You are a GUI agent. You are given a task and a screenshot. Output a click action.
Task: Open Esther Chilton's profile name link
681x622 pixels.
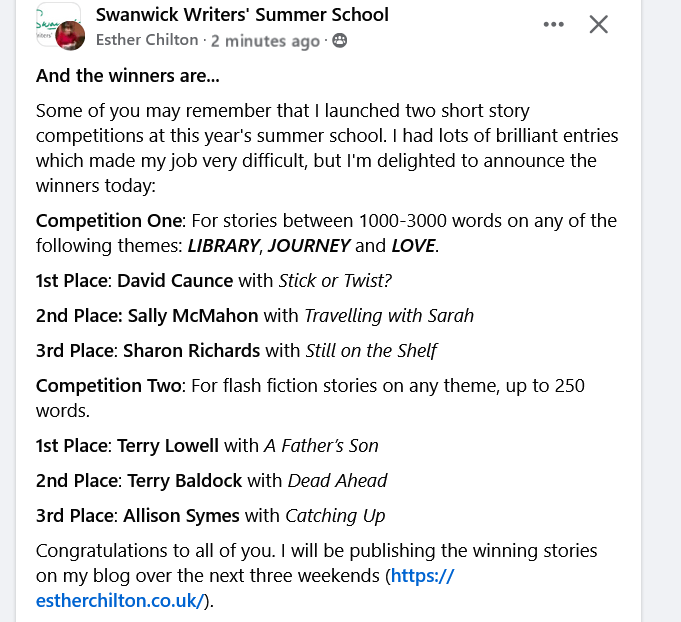pos(146,41)
